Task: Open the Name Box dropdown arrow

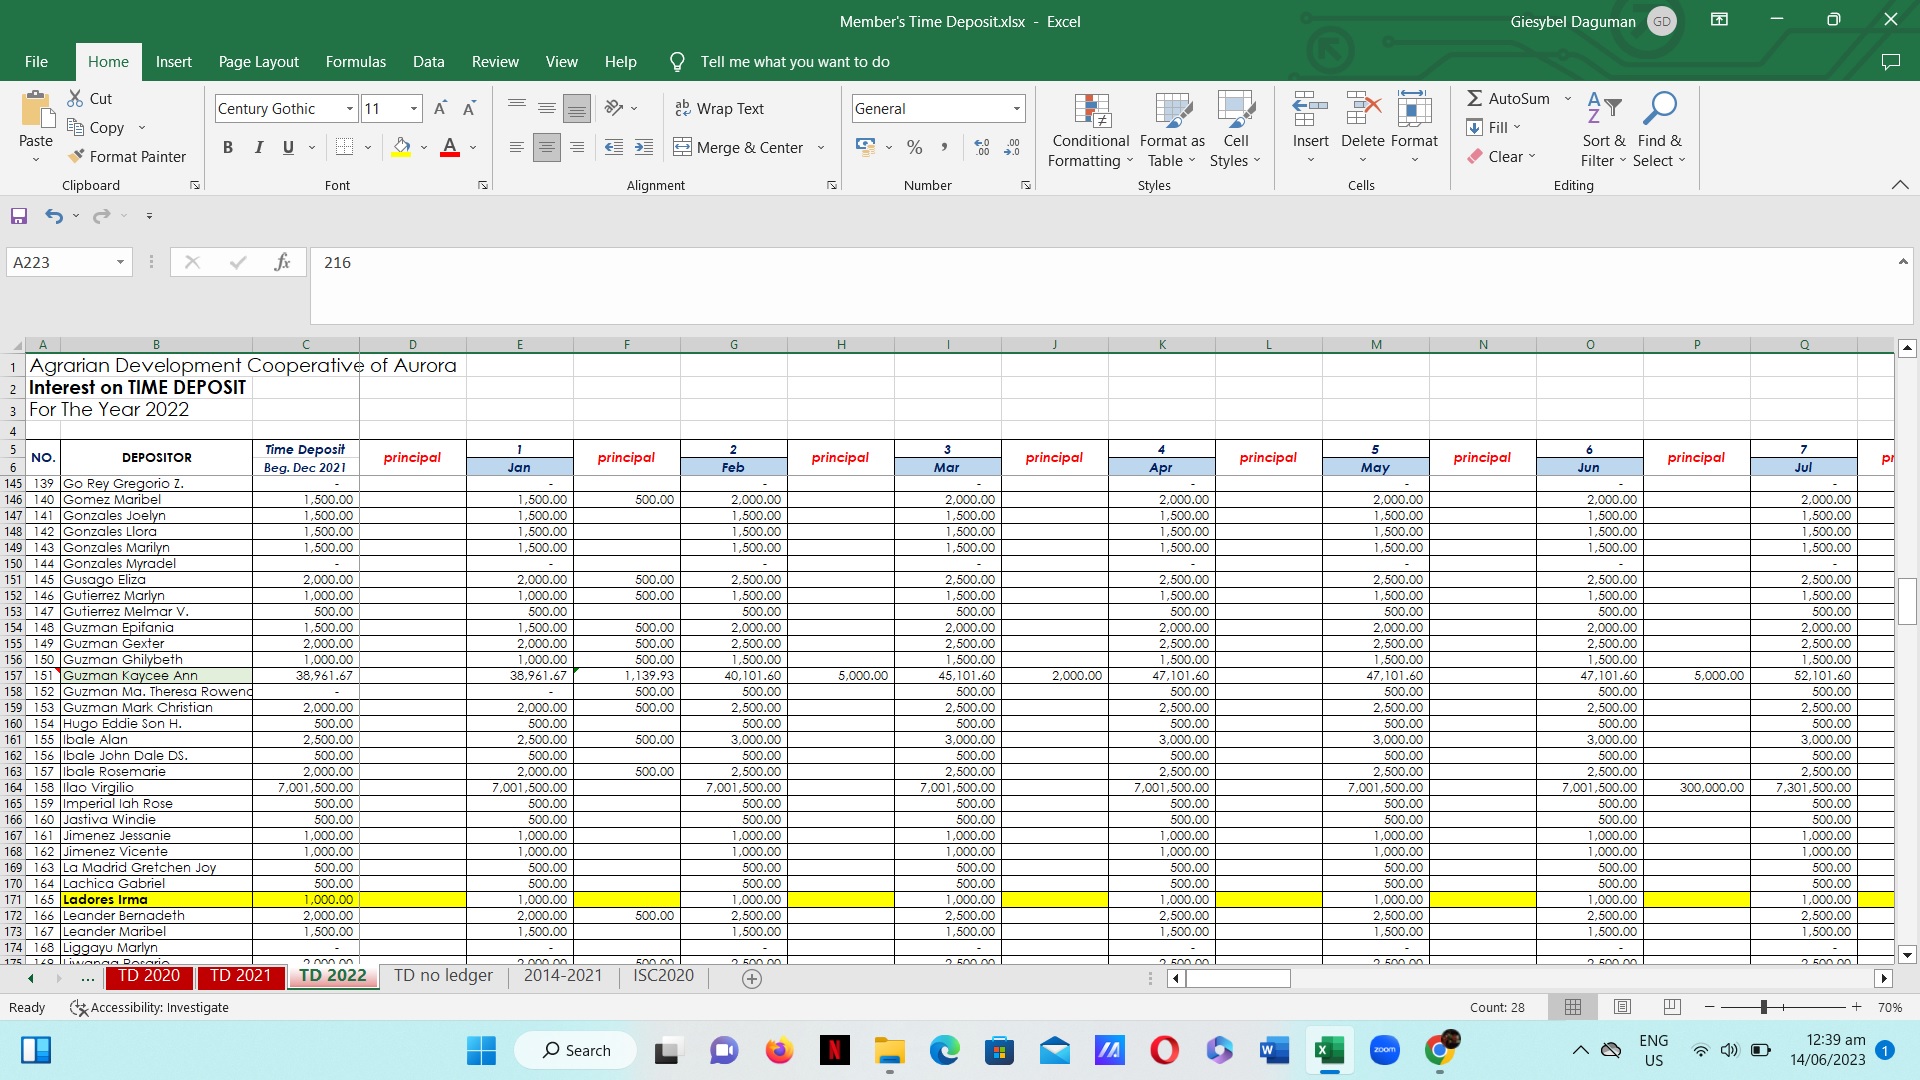Action: tap(120, 262)
